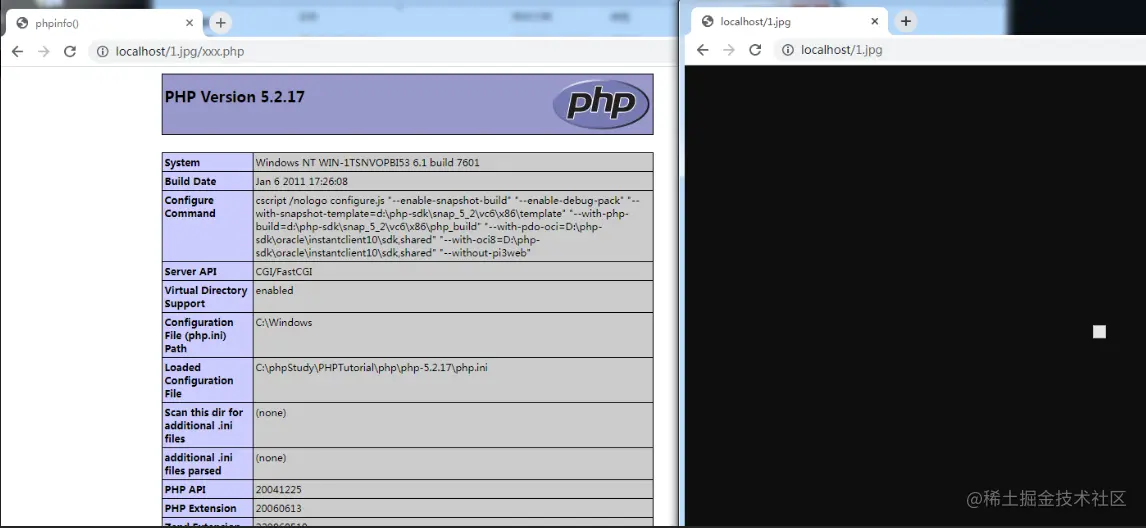Screen dimensions: 1146x528
Task: Click Jan 6 2011 17:26:08 value
Action: pos(302,181)
